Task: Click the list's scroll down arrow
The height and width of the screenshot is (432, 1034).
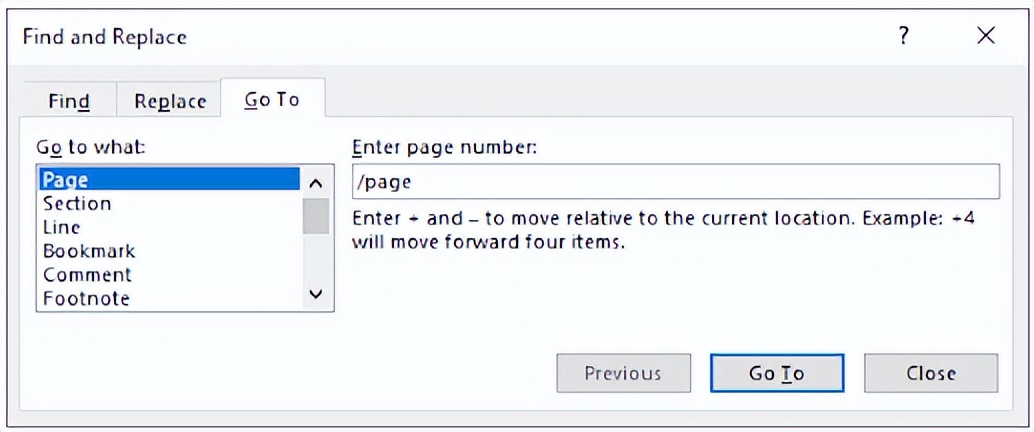Action: 316,295
